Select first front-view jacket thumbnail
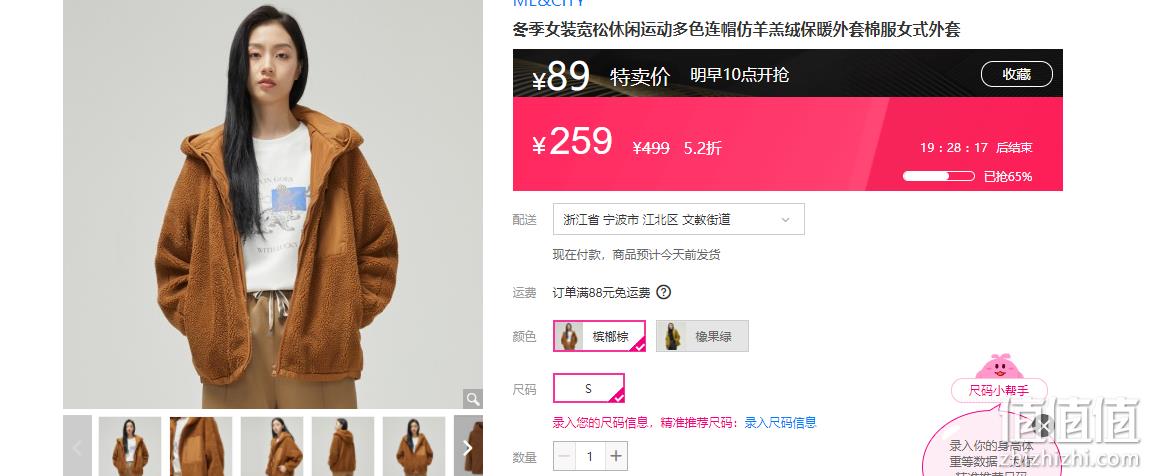The width and height of the screenshot is (1149, 476). pos(130,447)
